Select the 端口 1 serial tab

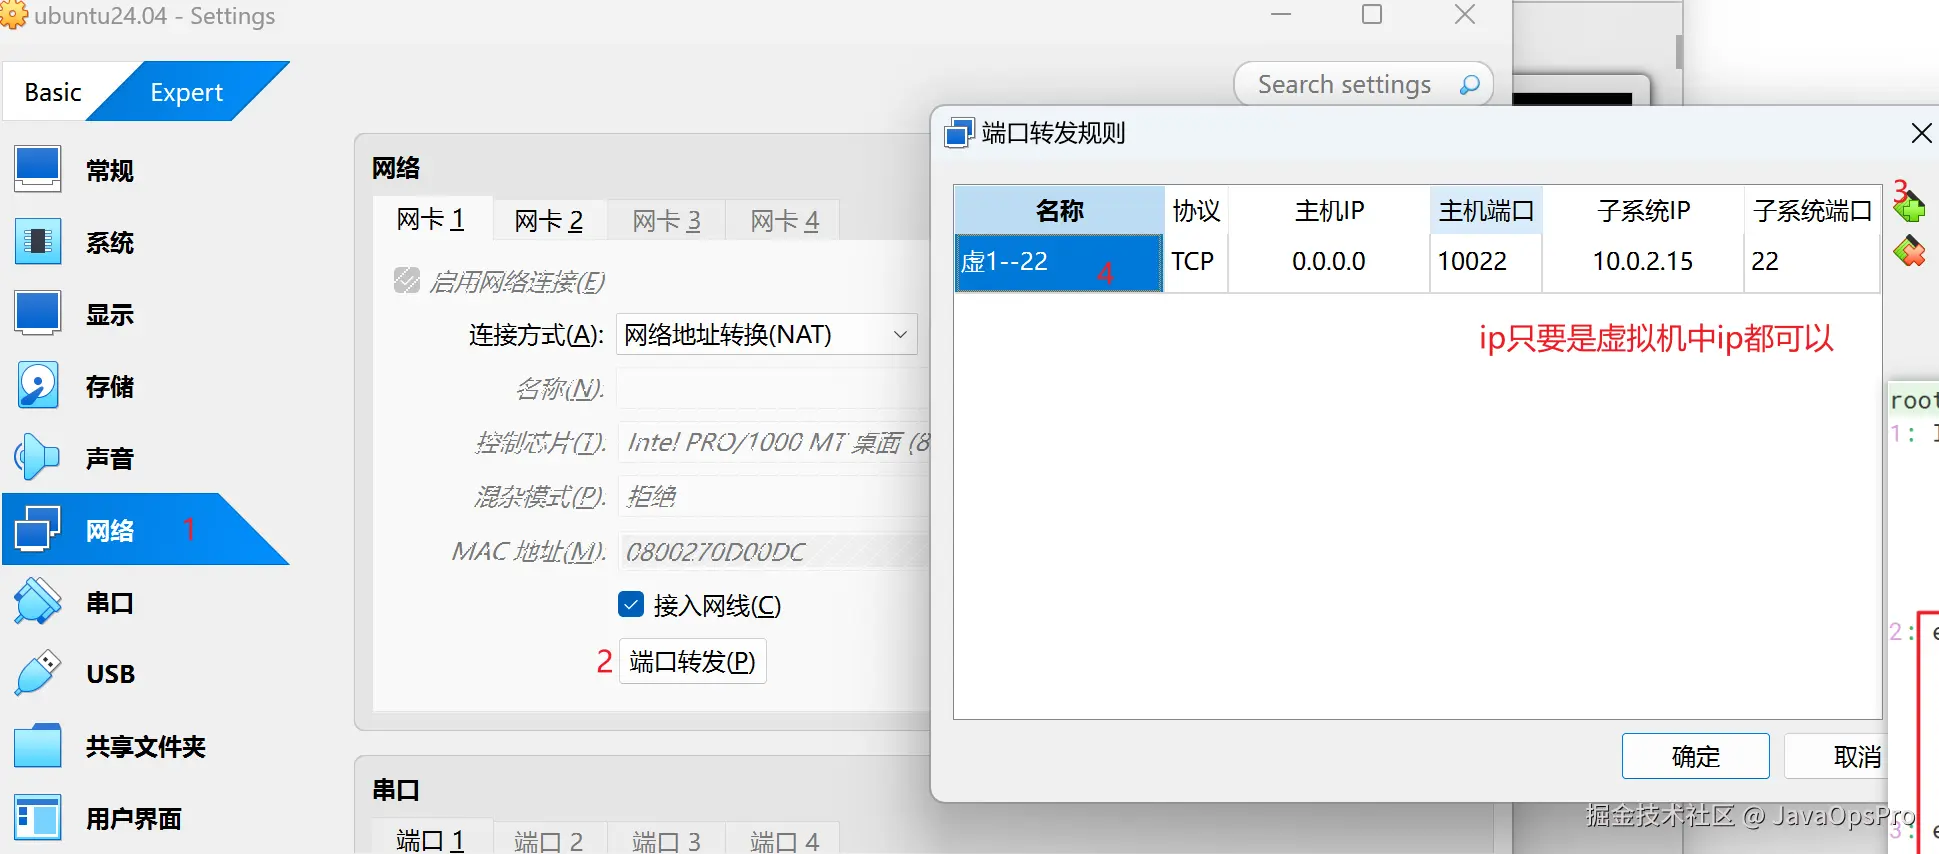[431, 839]
